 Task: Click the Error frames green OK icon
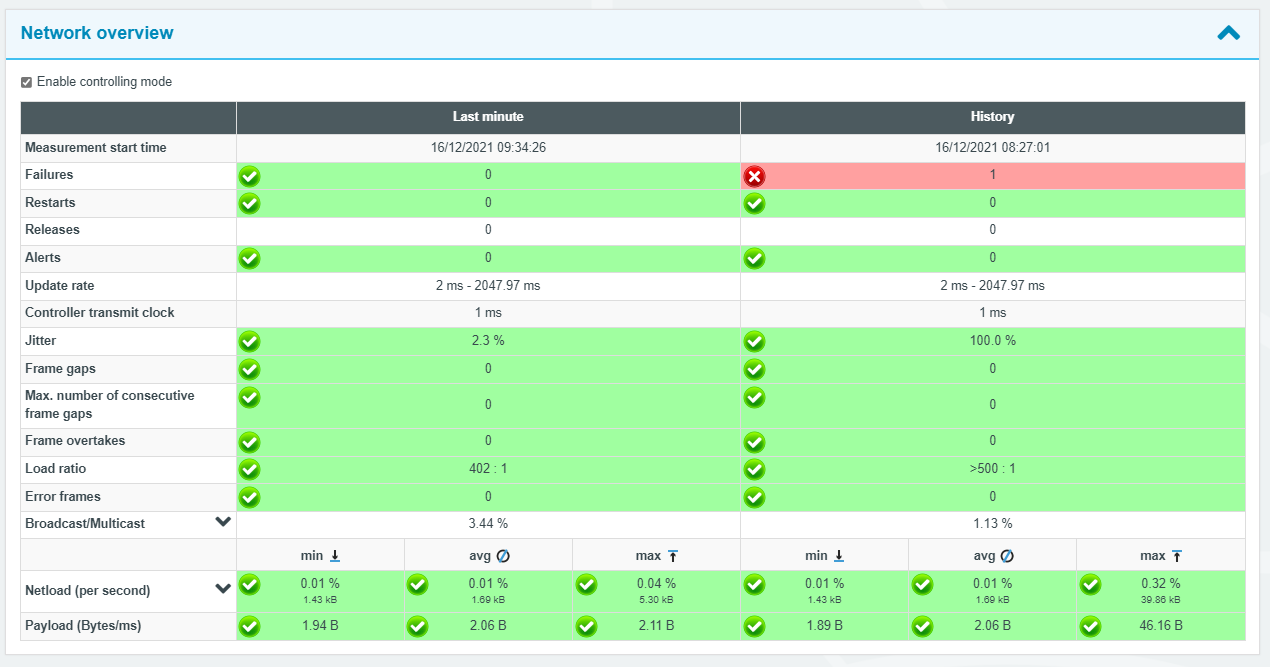coord(249,497)
